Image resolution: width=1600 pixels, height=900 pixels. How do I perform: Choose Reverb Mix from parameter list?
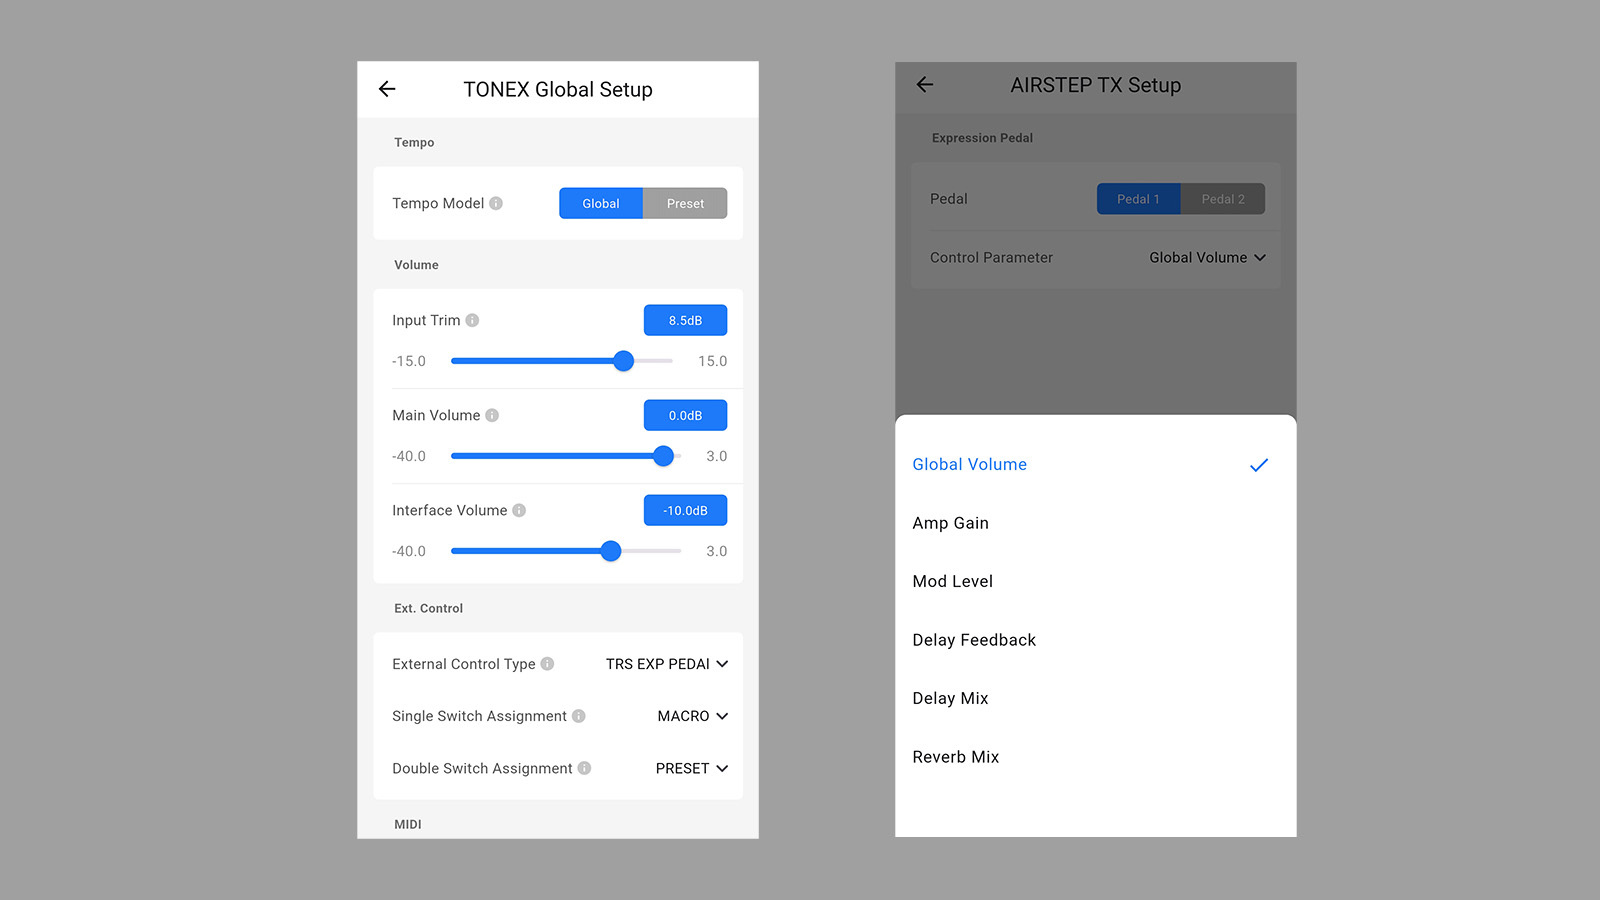coord(1096,757)
